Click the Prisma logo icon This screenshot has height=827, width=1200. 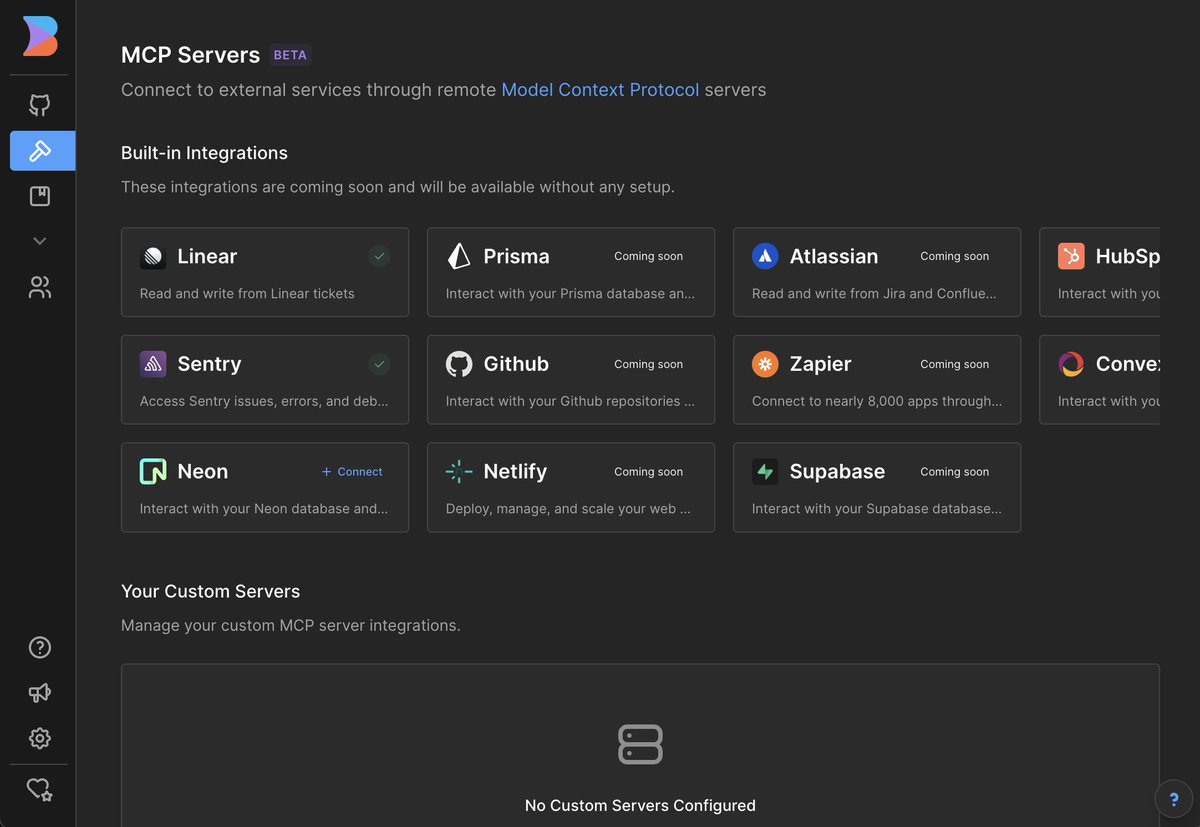click(x=459, y=256)
